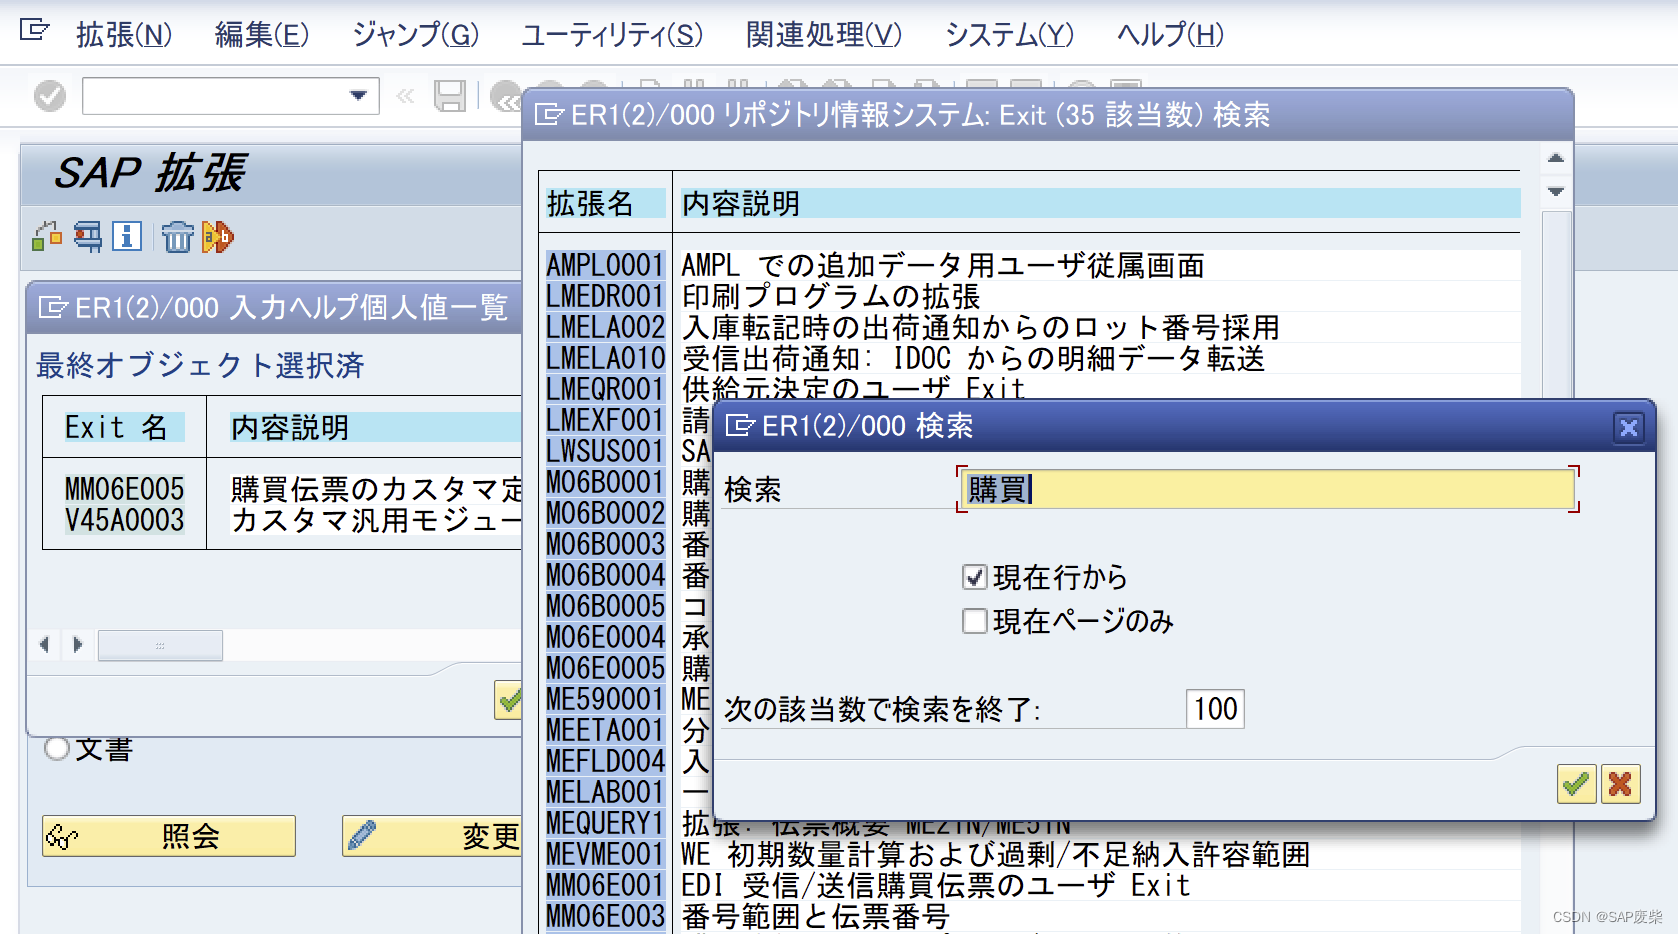The image size is (1678, 934).
Task: Select enhancement M06E0004 in results
Action: pos(605,637)
